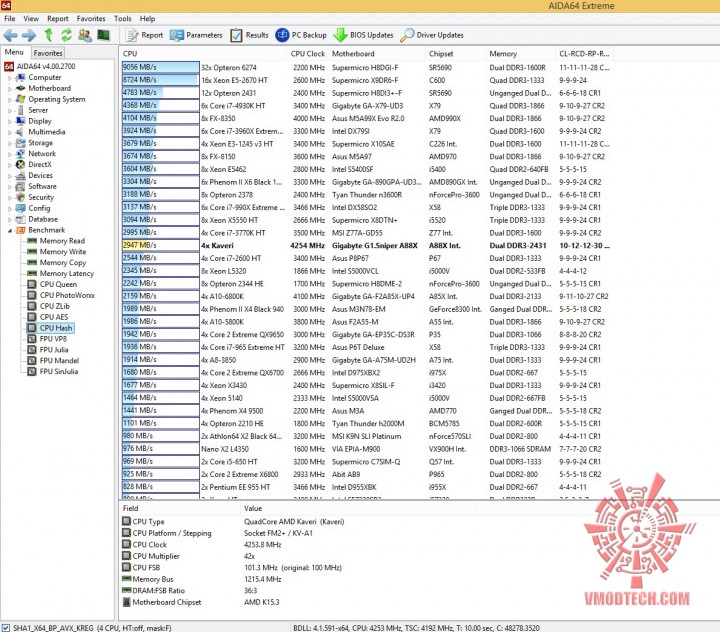Click the Forward arrow toolbar icon
This screenshot has width=720, height=632.
(x=29, y=35)
